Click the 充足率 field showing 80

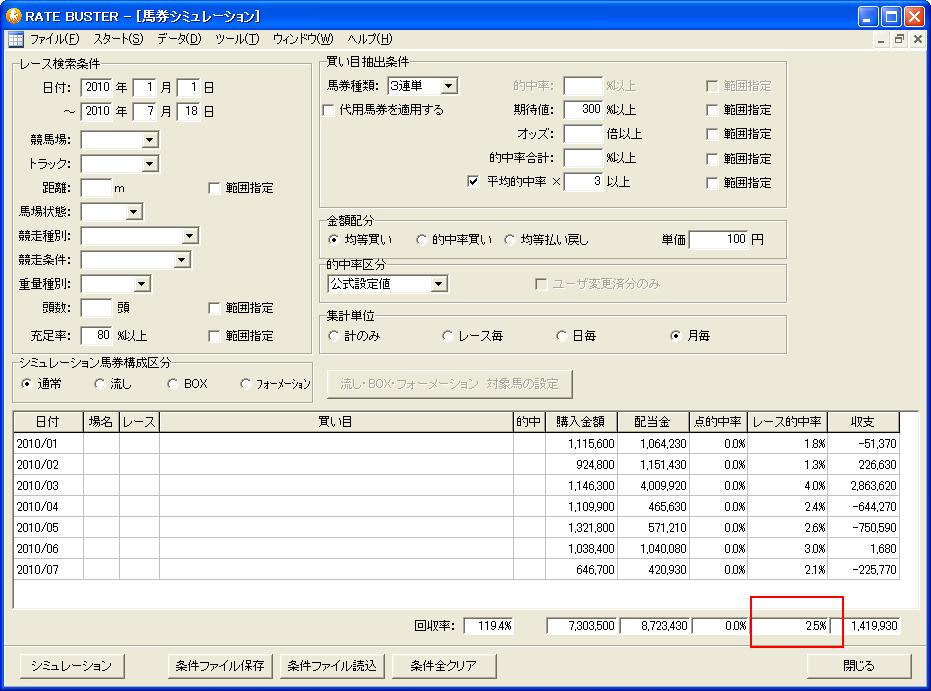coord(96,335)
